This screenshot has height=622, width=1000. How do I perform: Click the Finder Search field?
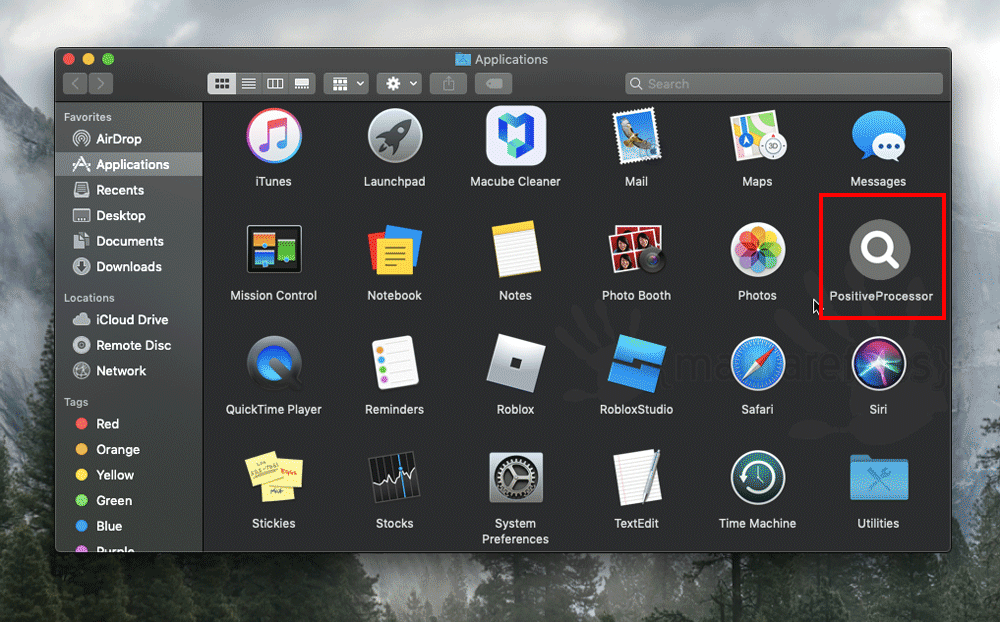(784, 84)
